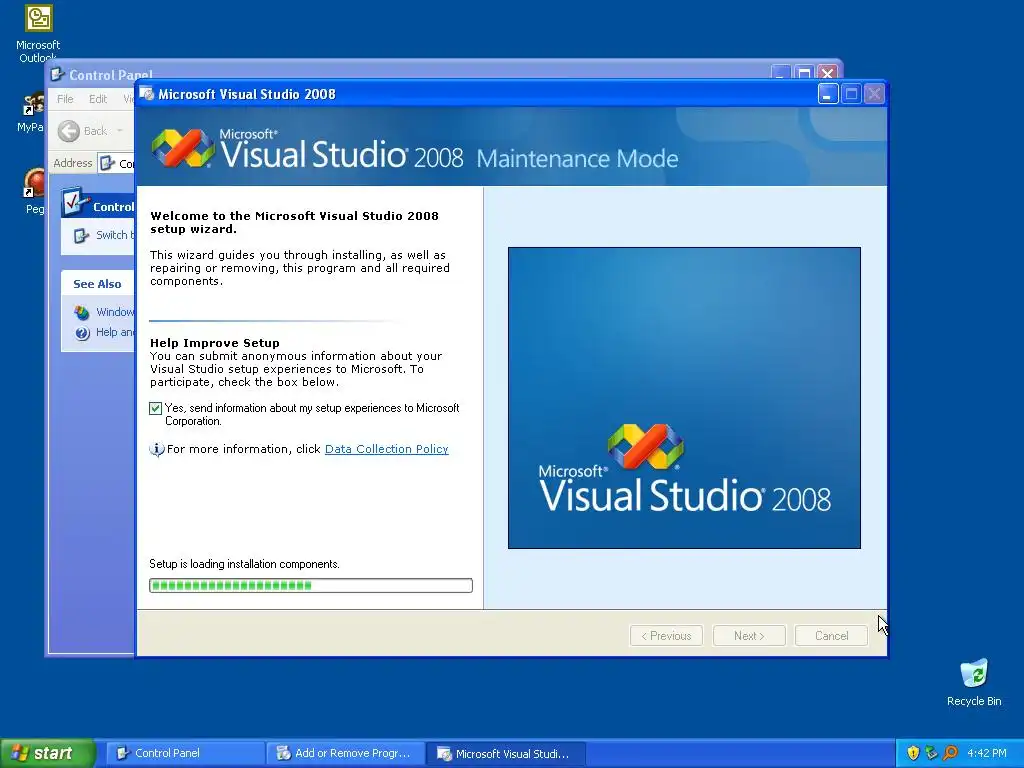Image resolution: width=1024 pixels, height=768 pixels.
Task: Click the Cancel button in setup wizard
Action: pos(831,636)
